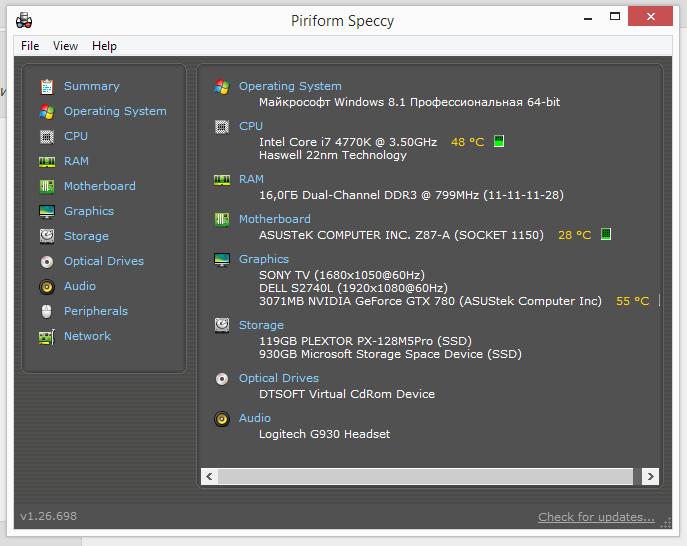
Task: Click the Storage heading in summary
Action: click(261, 325)
